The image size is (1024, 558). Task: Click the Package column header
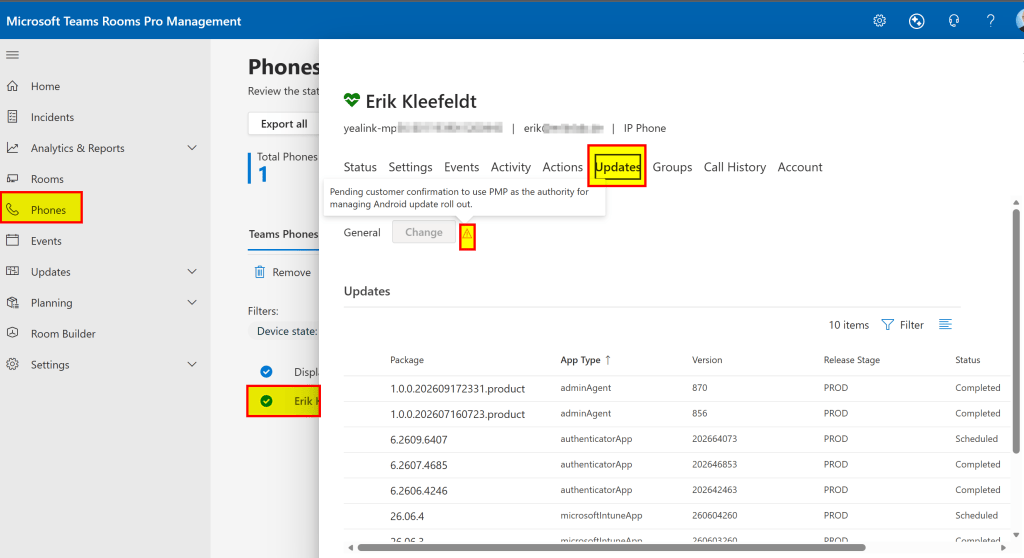coord(407,359)
